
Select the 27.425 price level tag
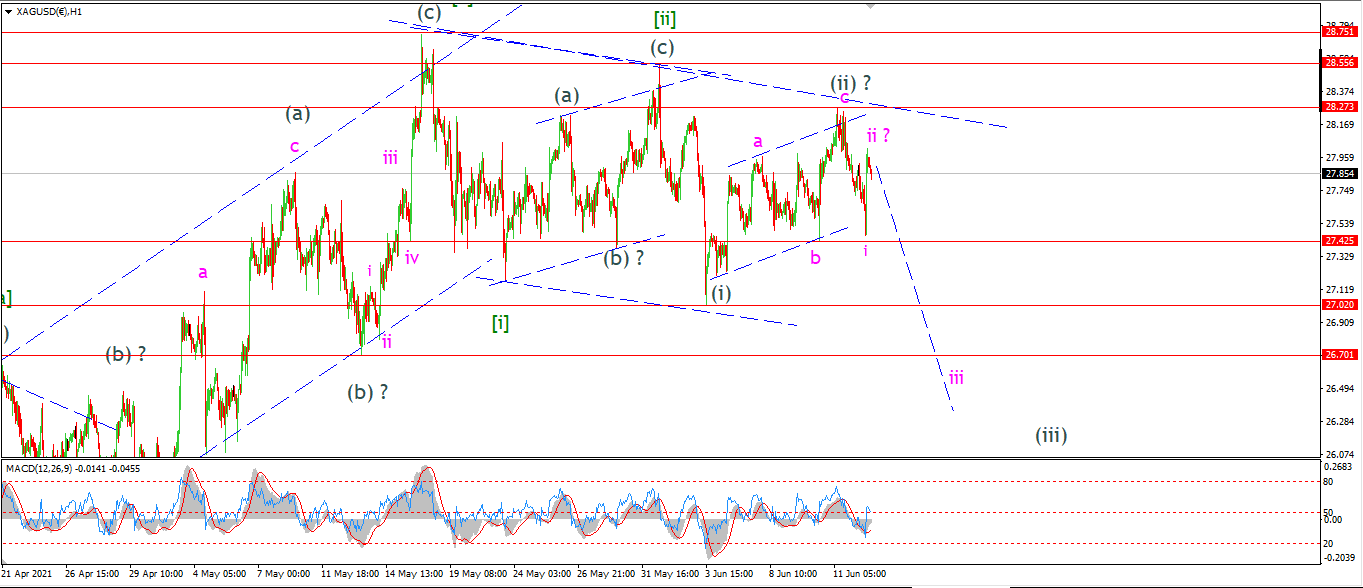(x=1341, y=241)
